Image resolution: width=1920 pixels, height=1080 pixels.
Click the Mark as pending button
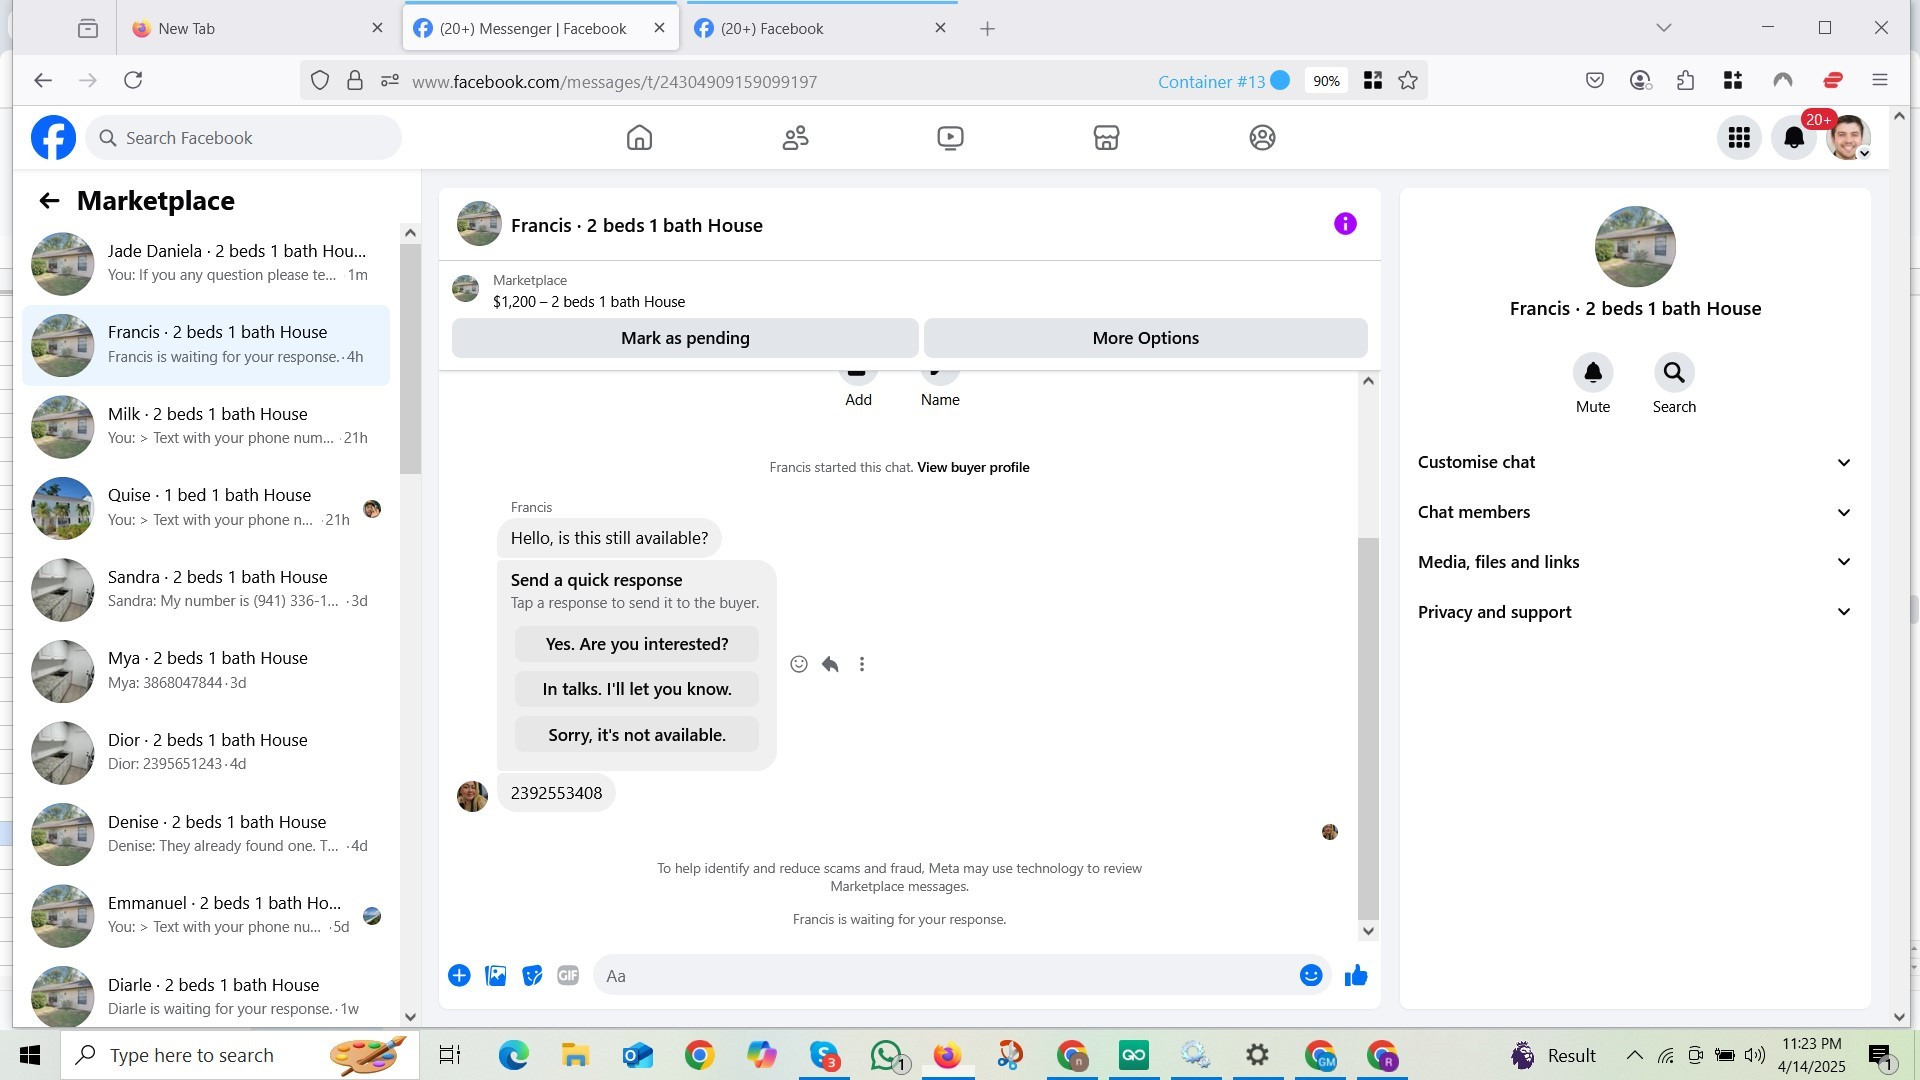click(684, 338)
